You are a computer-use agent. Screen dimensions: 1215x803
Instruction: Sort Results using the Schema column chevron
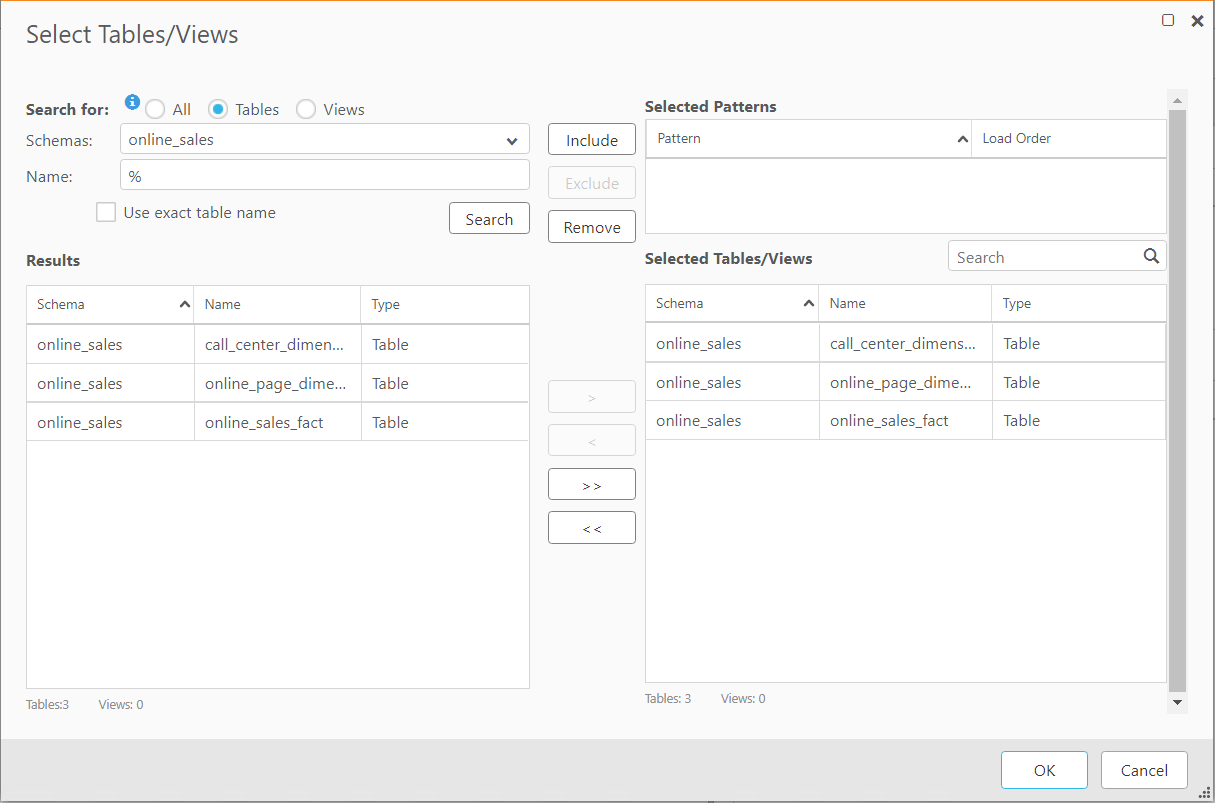(x=185, y=304)
